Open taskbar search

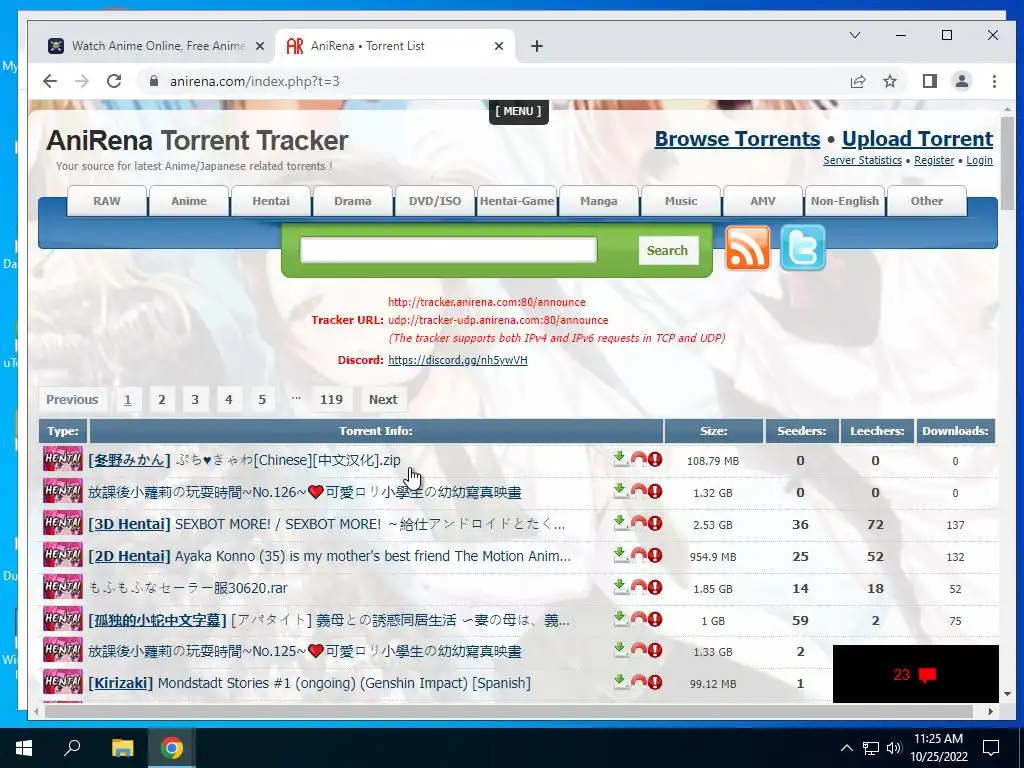[72, 748]
